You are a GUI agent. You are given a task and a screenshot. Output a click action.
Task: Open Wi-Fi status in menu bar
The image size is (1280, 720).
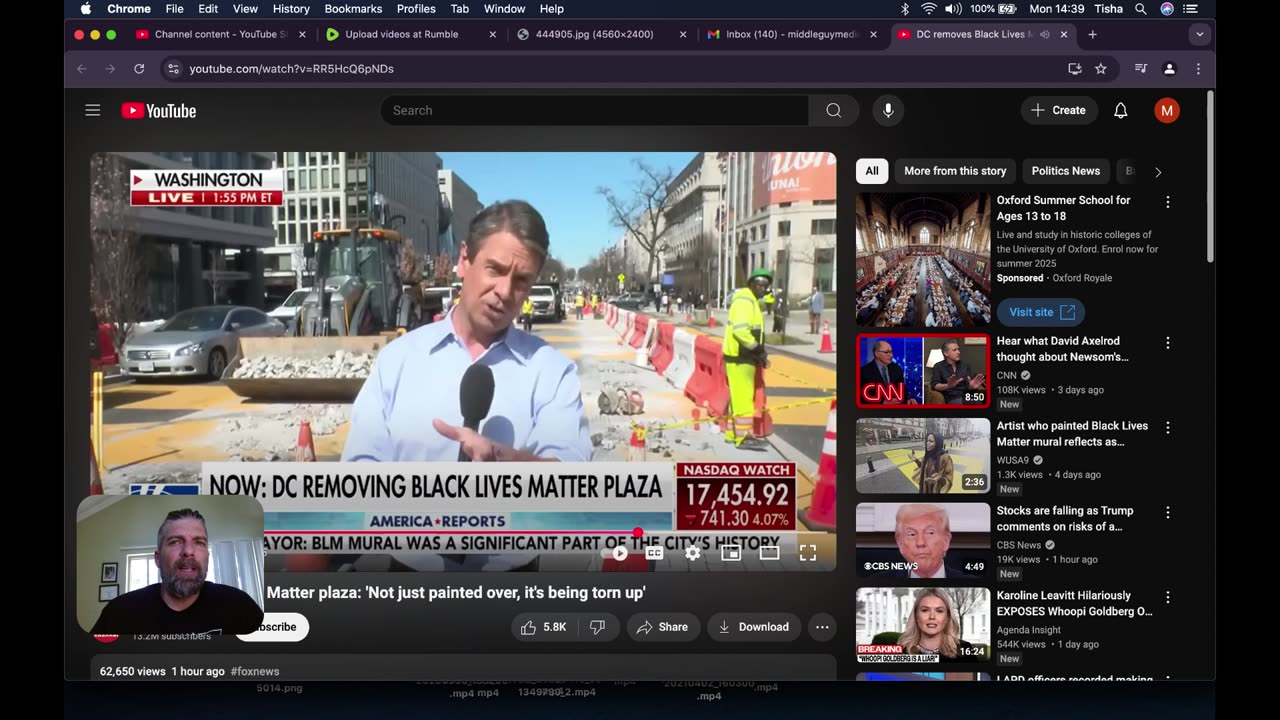(929, 9)
